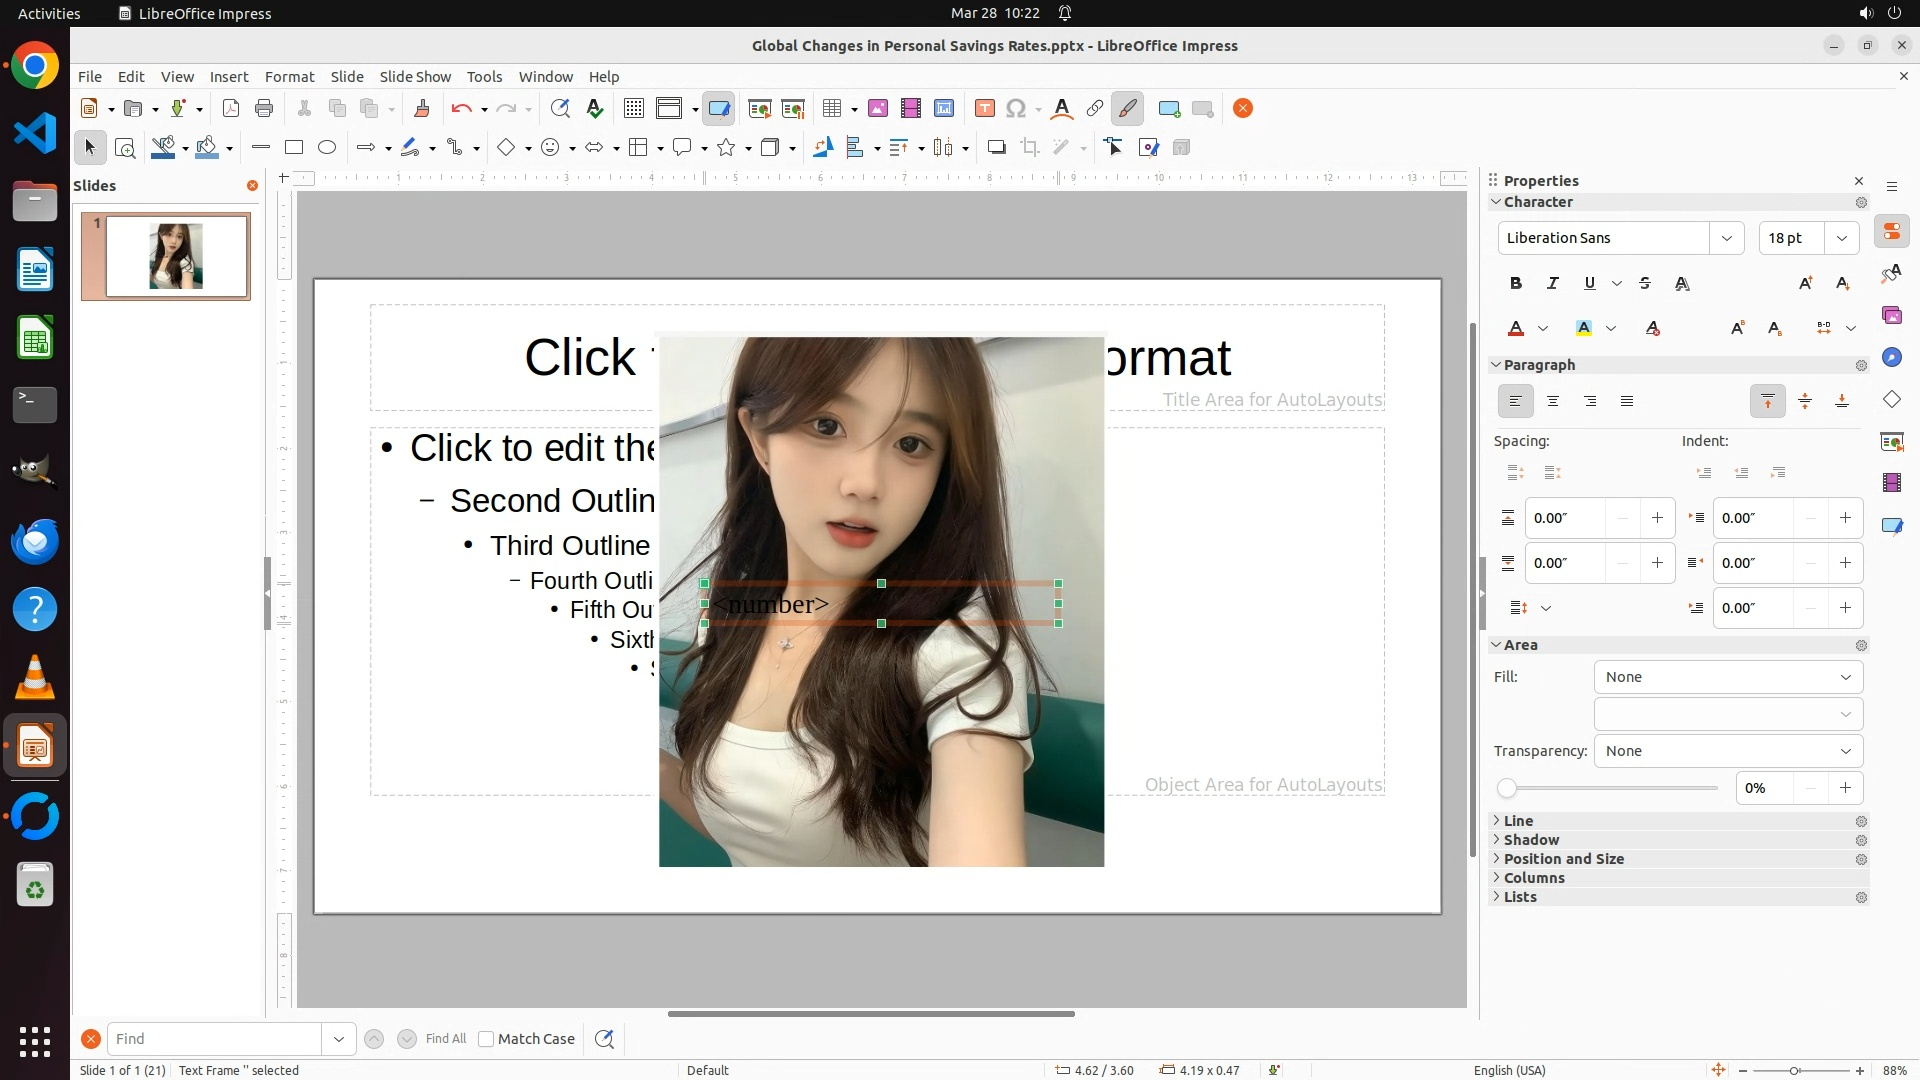This screenshot has width=1920, height=1080.
Task: Toggle Bold in Character panel
Action: [1516, 283]
